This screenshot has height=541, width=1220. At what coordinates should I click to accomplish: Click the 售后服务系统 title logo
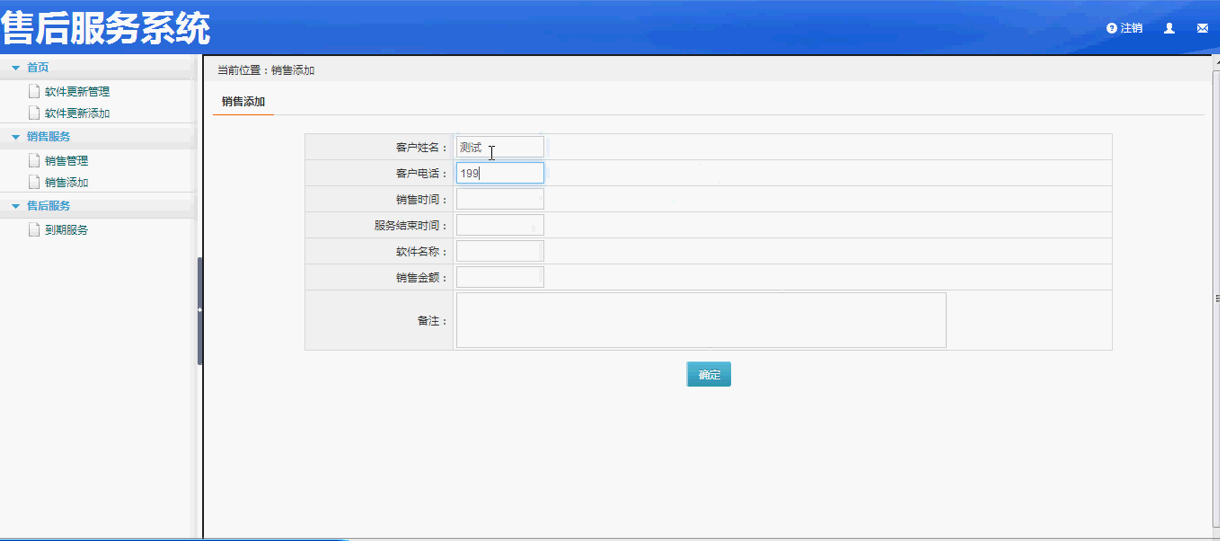click(105, 28)
